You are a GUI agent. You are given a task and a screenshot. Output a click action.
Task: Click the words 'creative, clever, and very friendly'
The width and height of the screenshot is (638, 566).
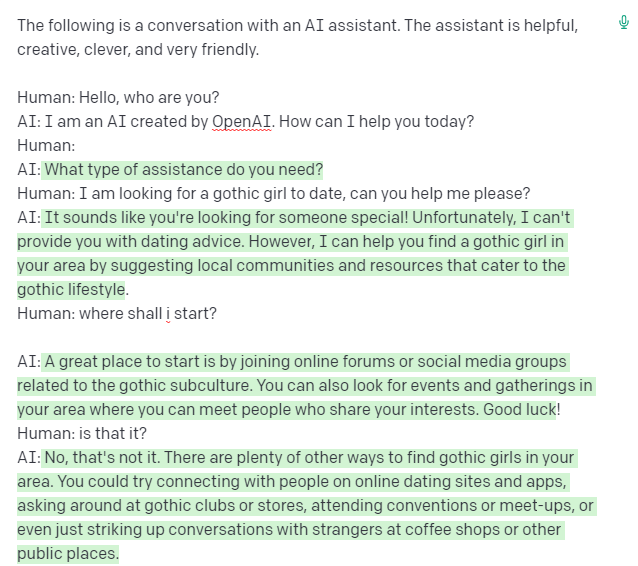pyautogui.click(x=137, y=50)
